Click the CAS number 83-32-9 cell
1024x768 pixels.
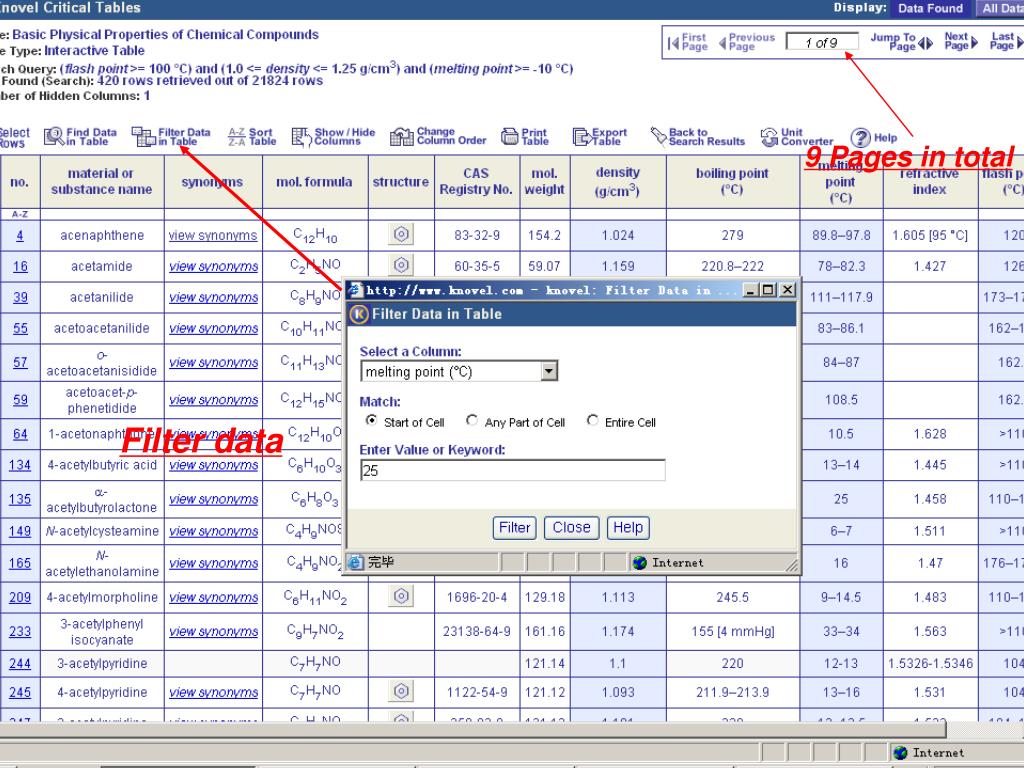click(x=477, y=235)
